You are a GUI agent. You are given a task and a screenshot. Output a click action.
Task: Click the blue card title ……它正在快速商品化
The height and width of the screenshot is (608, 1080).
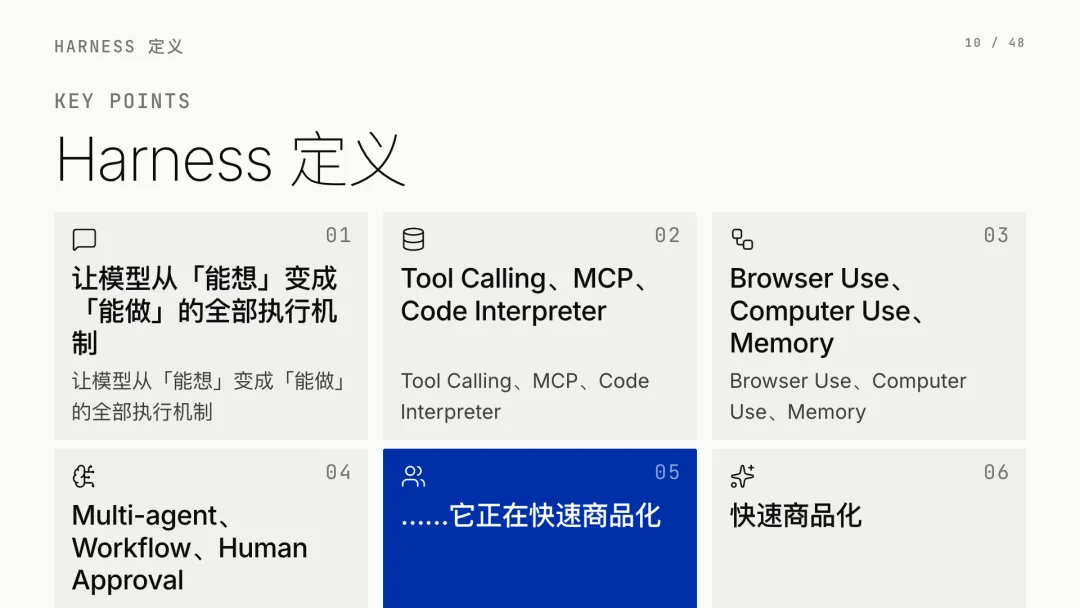coord(531,516)
